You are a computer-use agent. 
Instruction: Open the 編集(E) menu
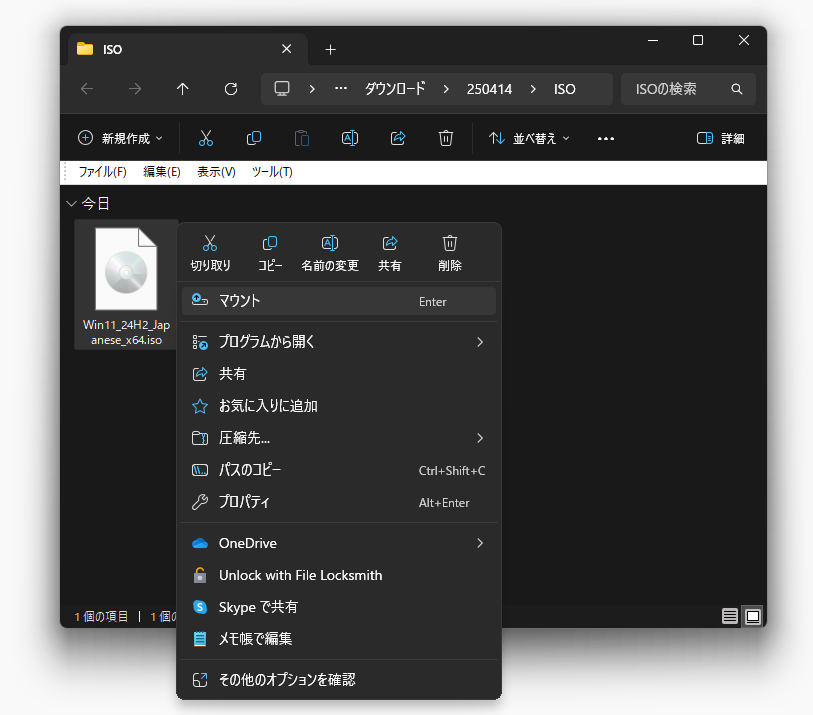162,172
